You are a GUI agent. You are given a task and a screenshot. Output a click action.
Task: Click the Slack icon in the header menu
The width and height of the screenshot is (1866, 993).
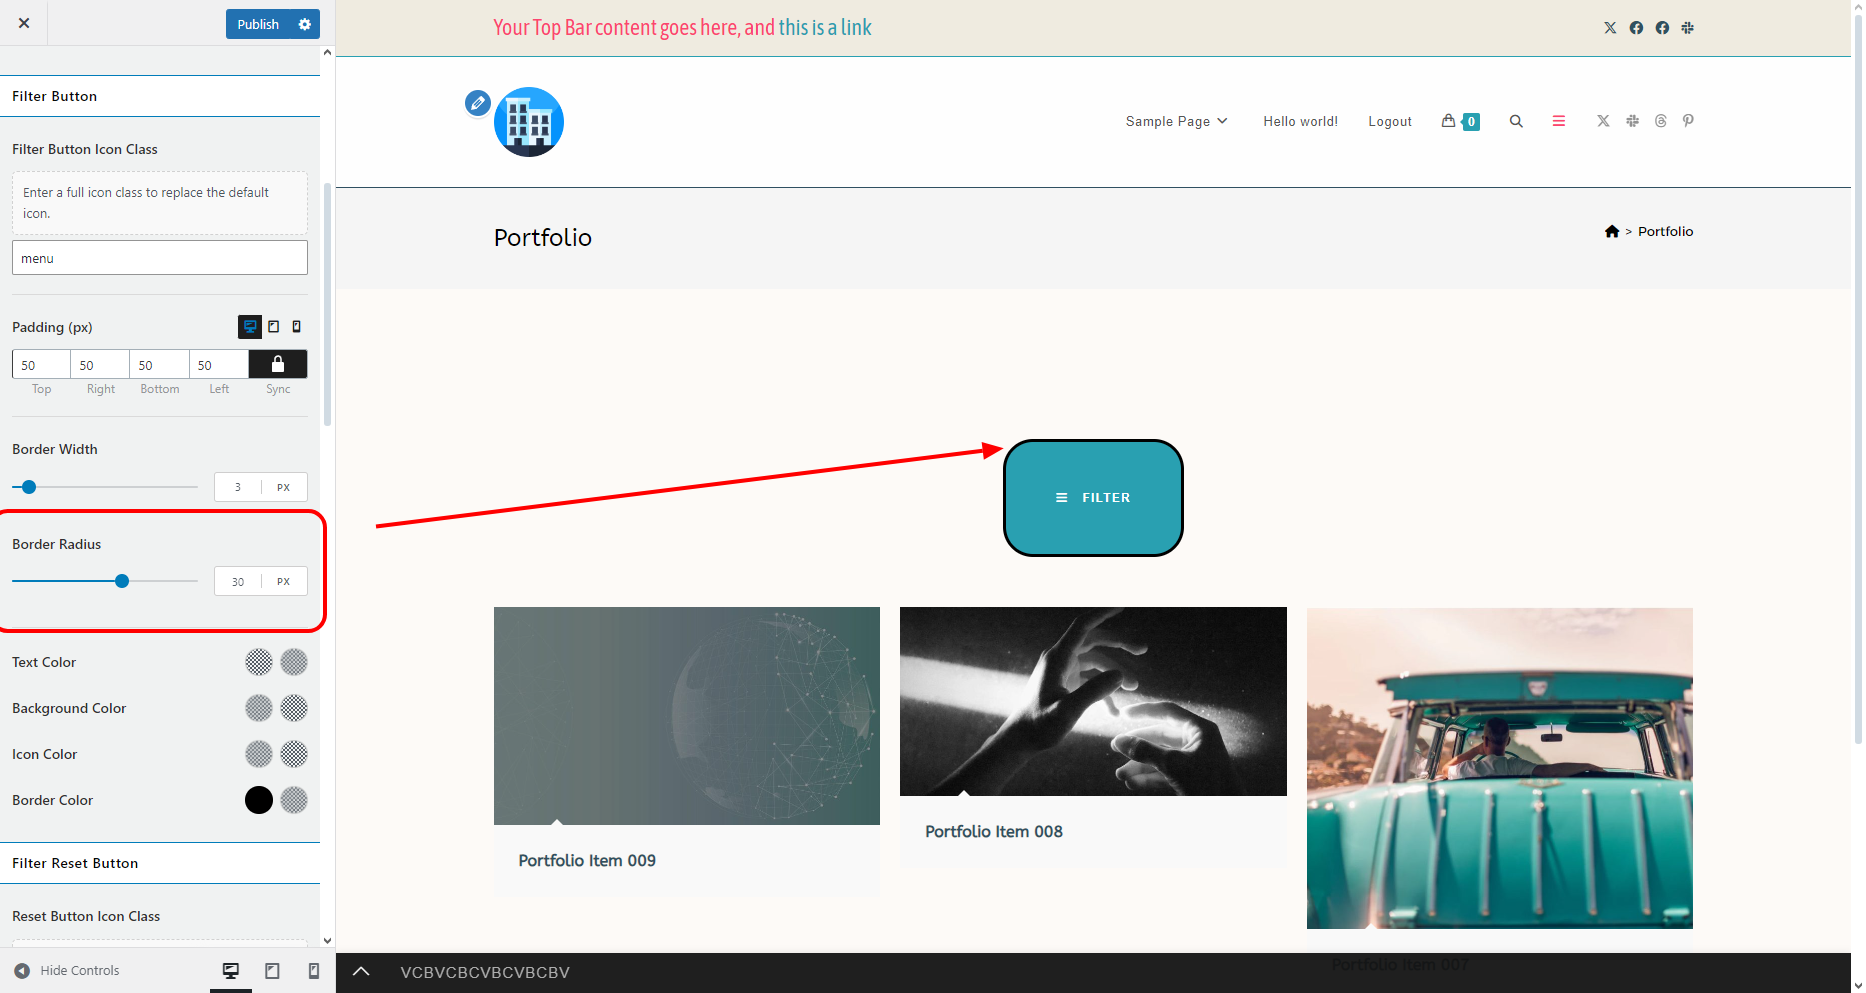point(1632,121)
